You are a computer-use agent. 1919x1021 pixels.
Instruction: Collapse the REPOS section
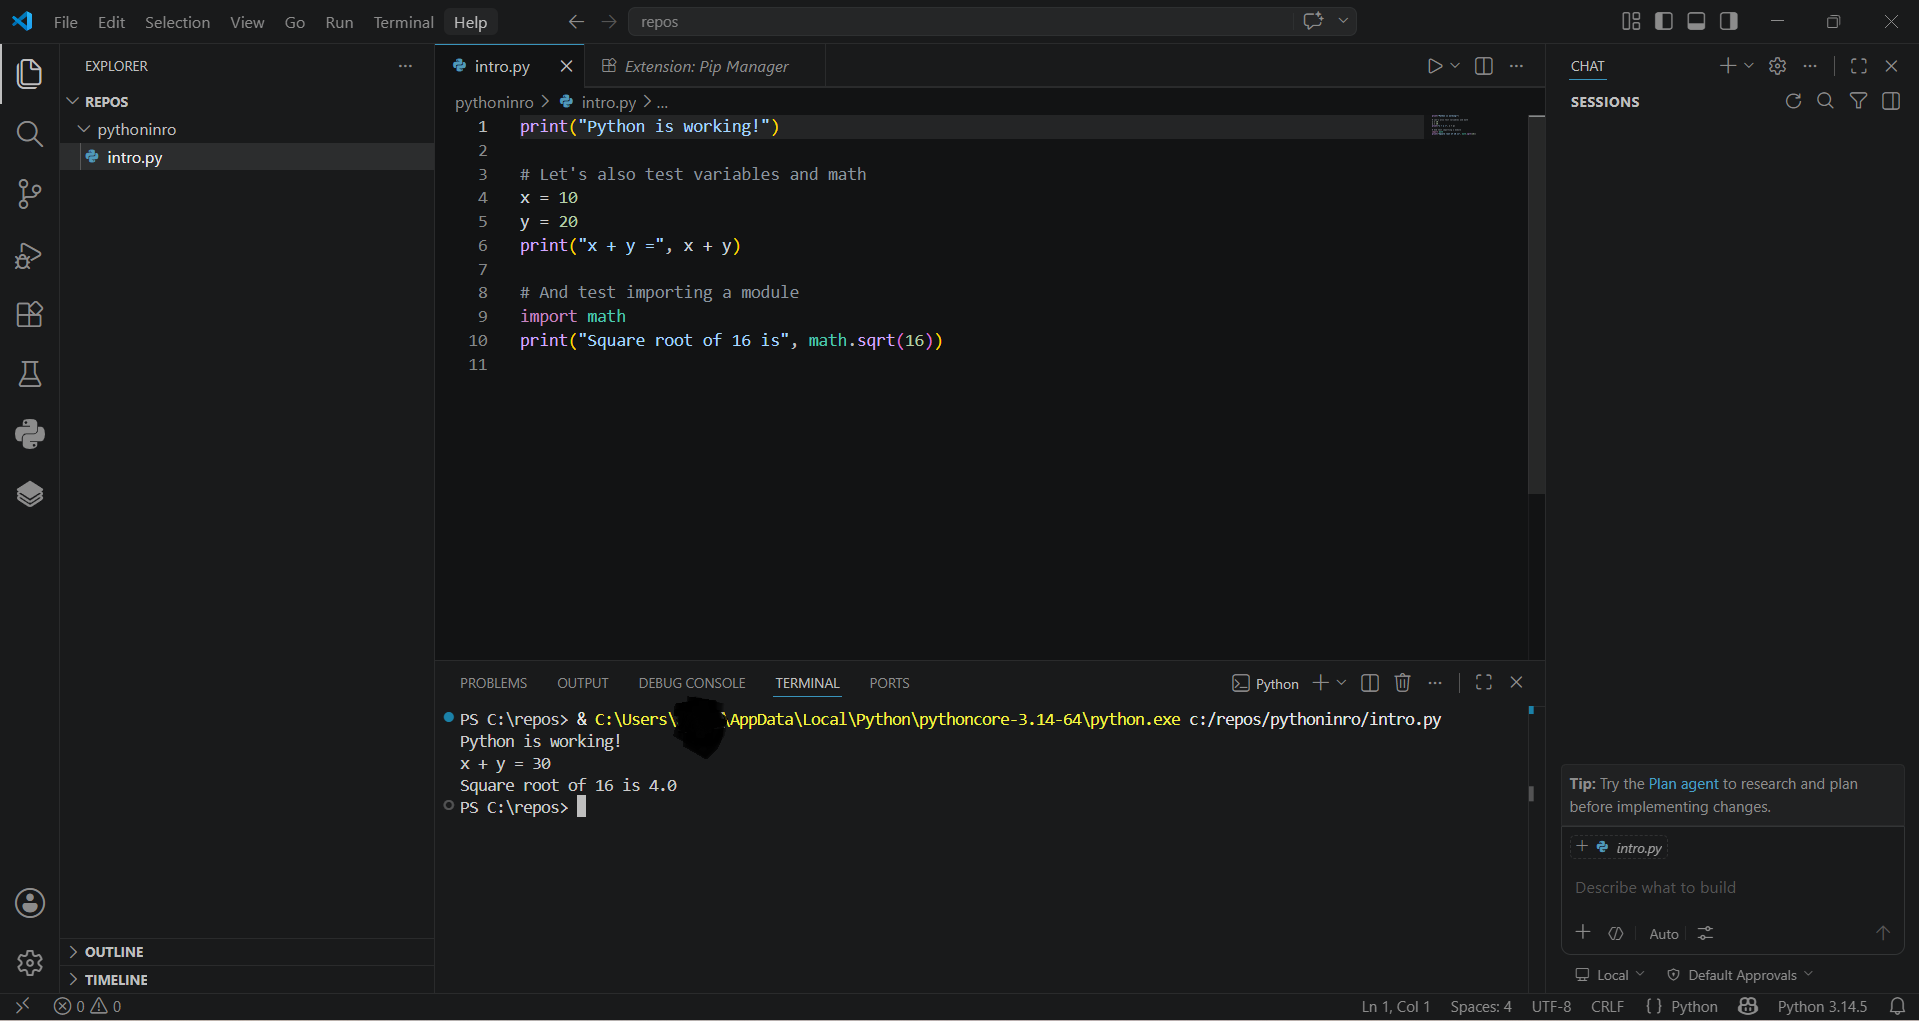click(x=73, y=102)
